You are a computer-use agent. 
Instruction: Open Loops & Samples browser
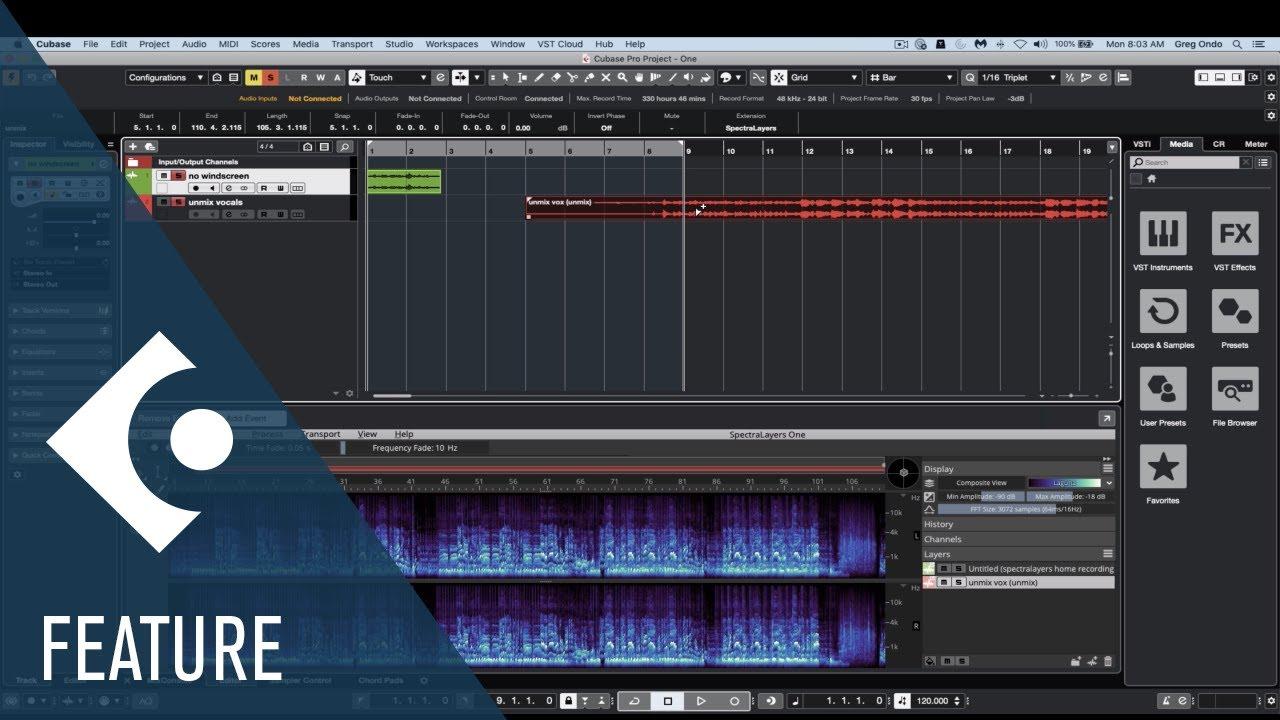[x=1163, y=312]
